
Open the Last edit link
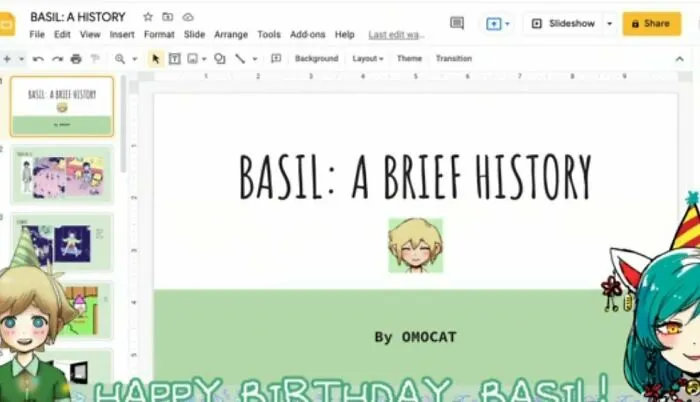tap(396, 35)
